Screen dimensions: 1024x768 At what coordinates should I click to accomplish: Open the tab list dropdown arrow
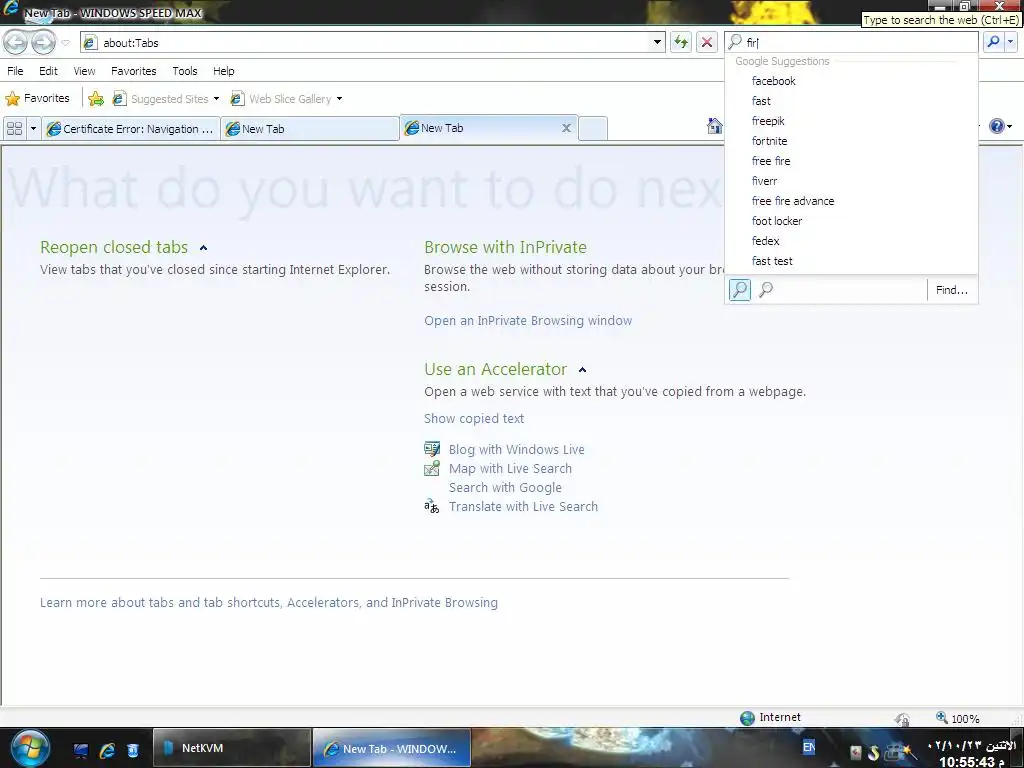click(x=33, y=129)
